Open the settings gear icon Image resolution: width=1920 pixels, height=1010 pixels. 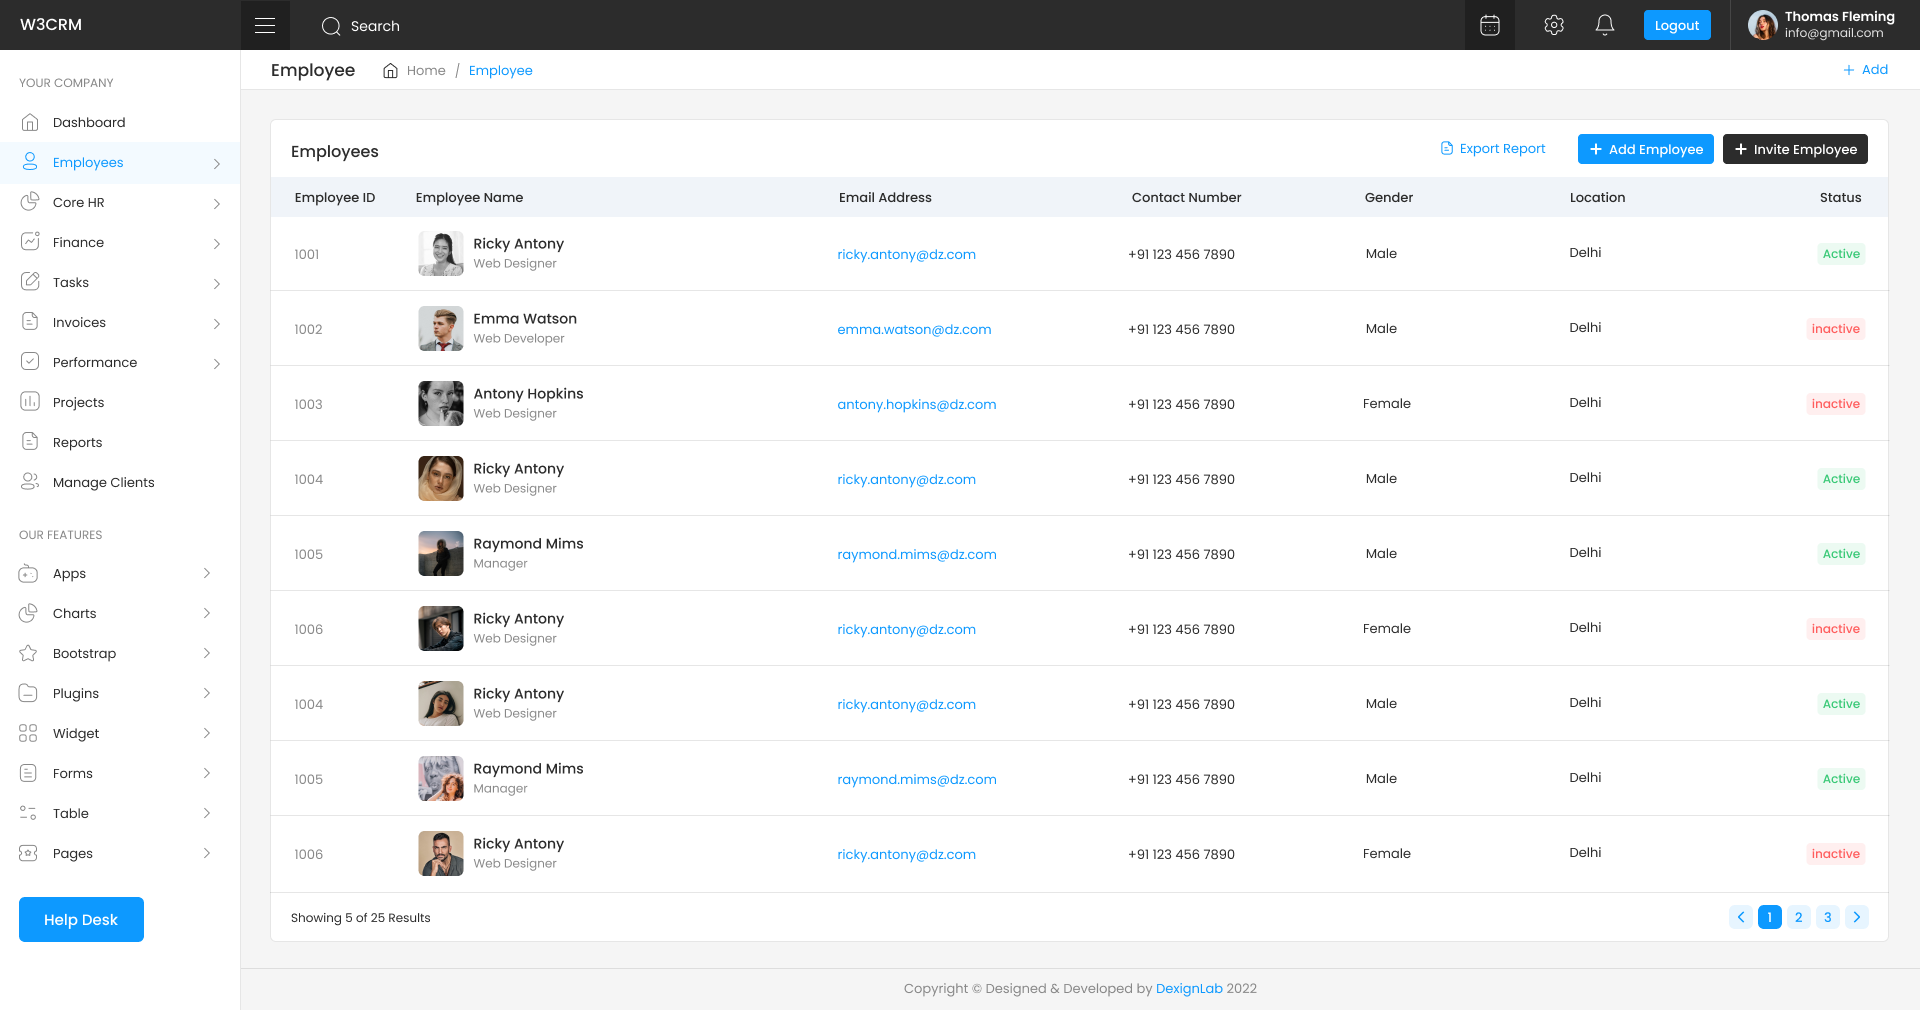[x=1553, y=25]
